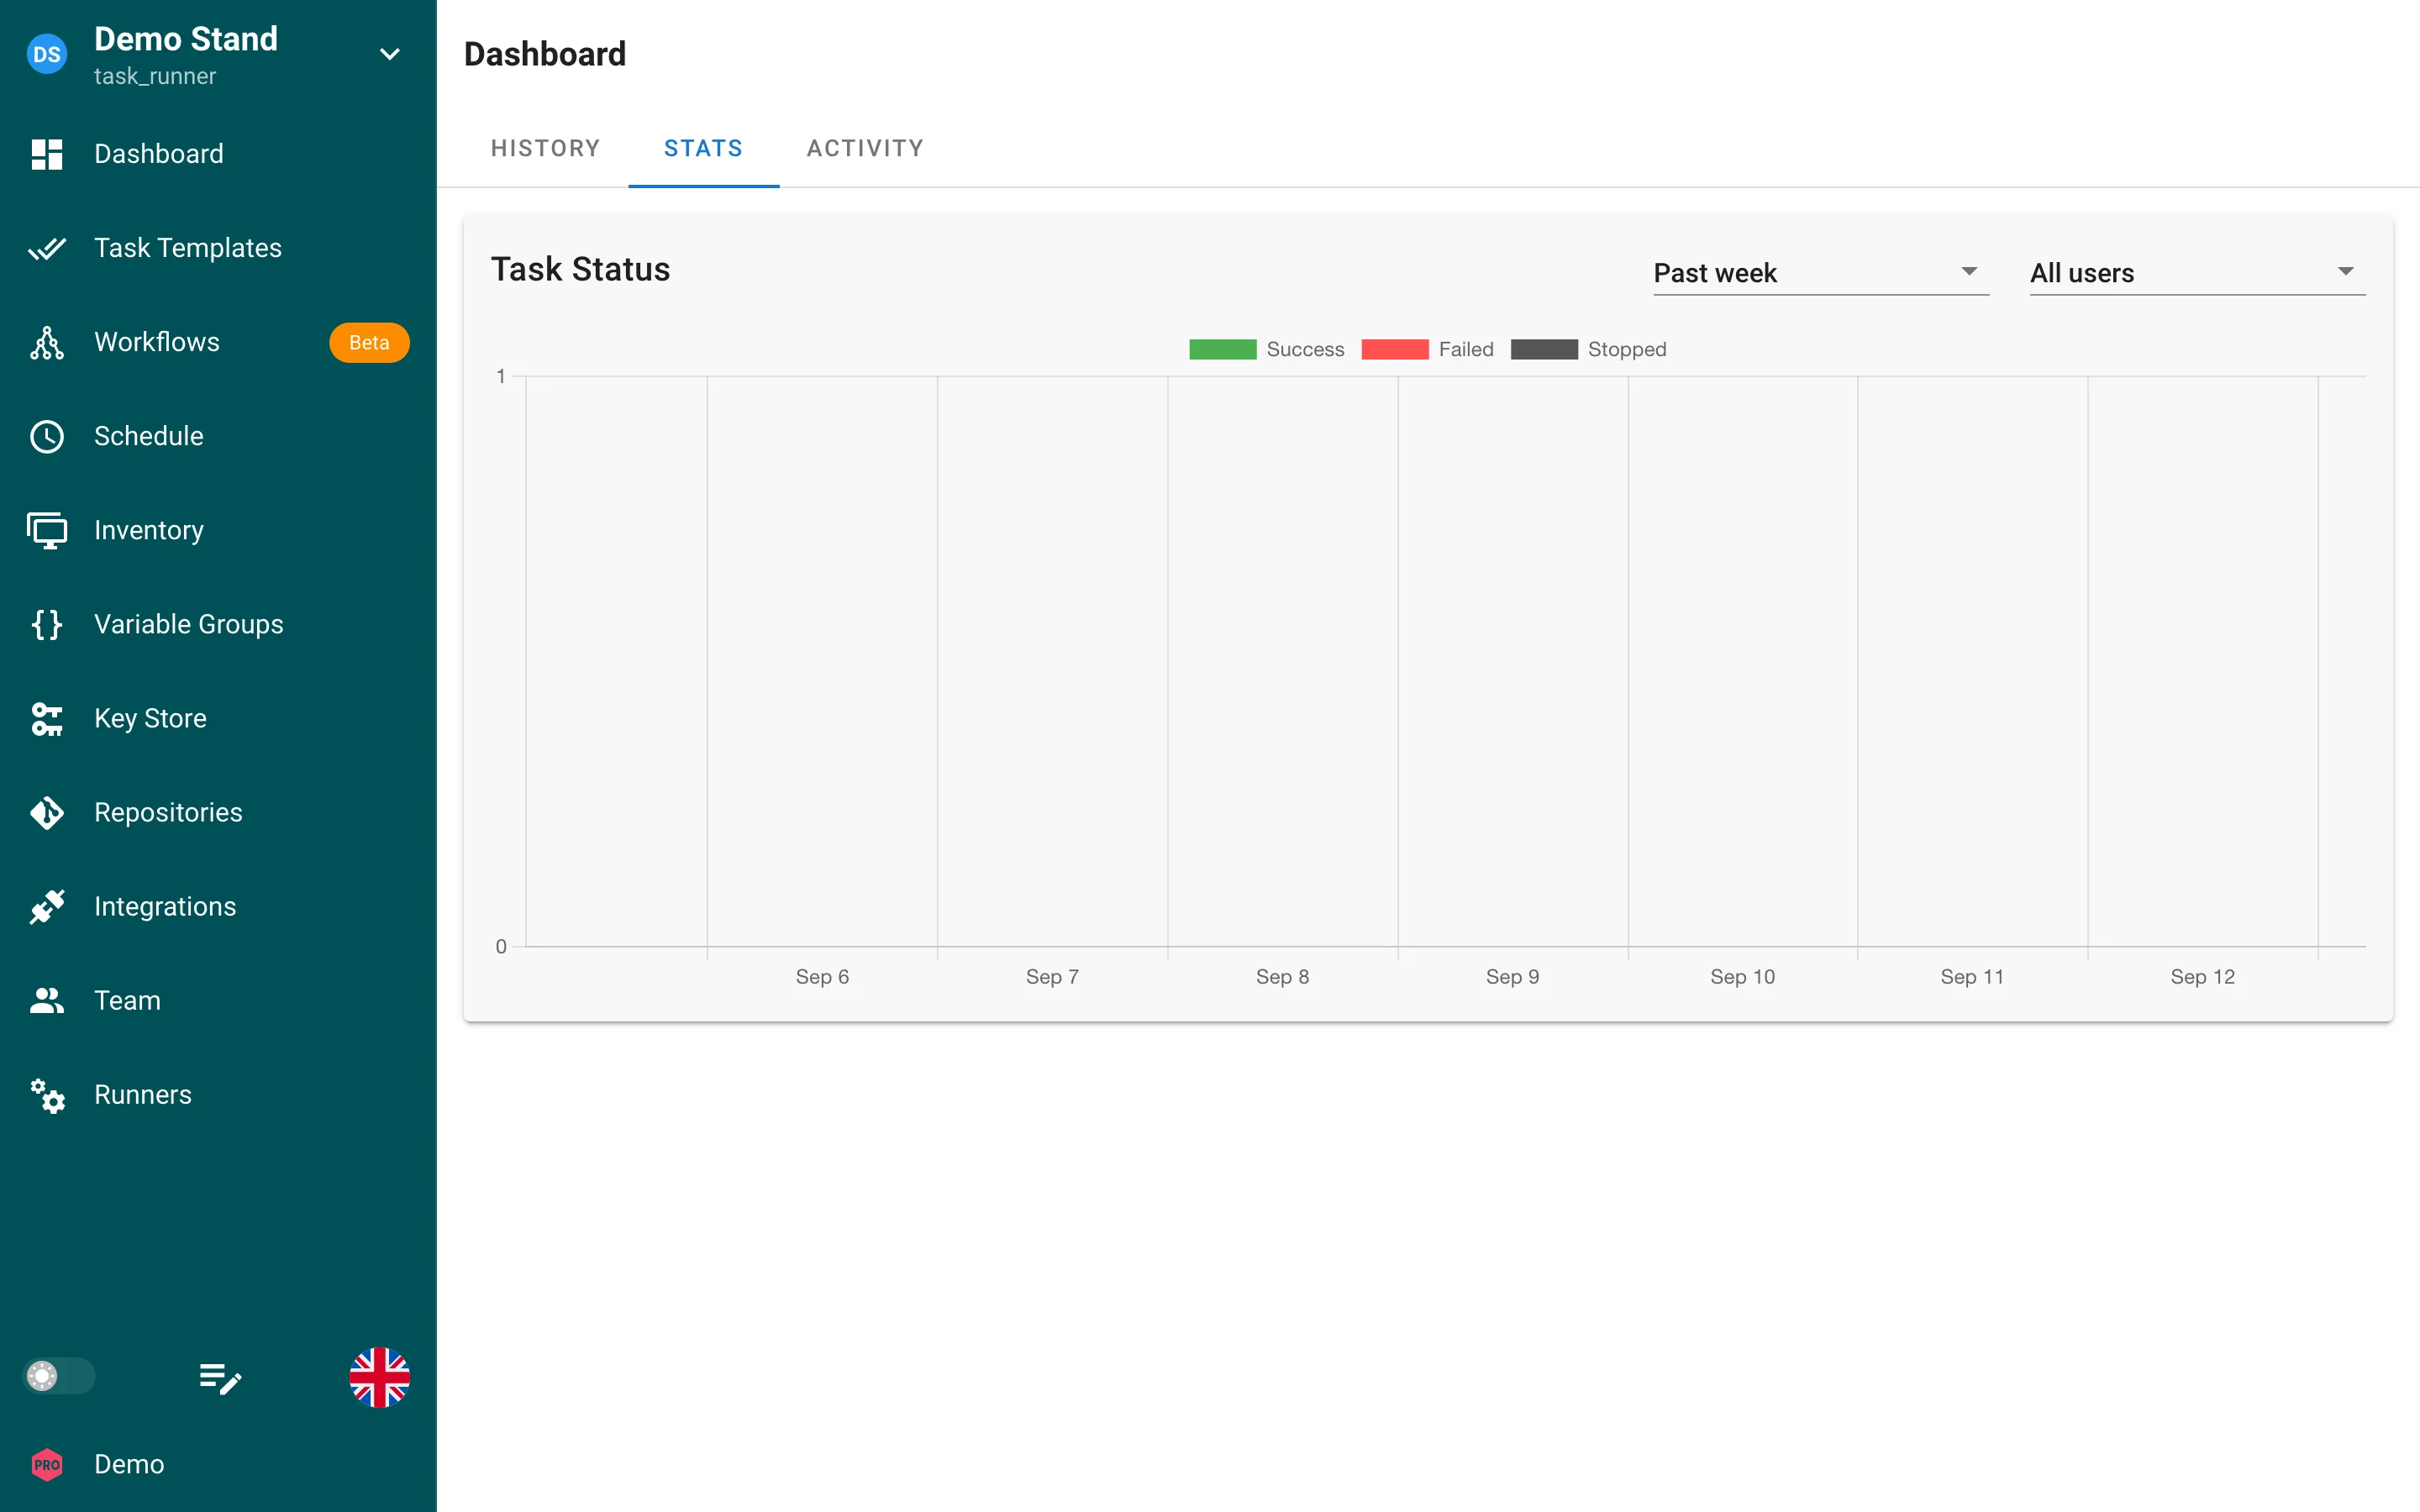Click the Team people icon
Image resolution: width=2420 pixels, height=1512 pixels.
click(x=47, y=1000)
